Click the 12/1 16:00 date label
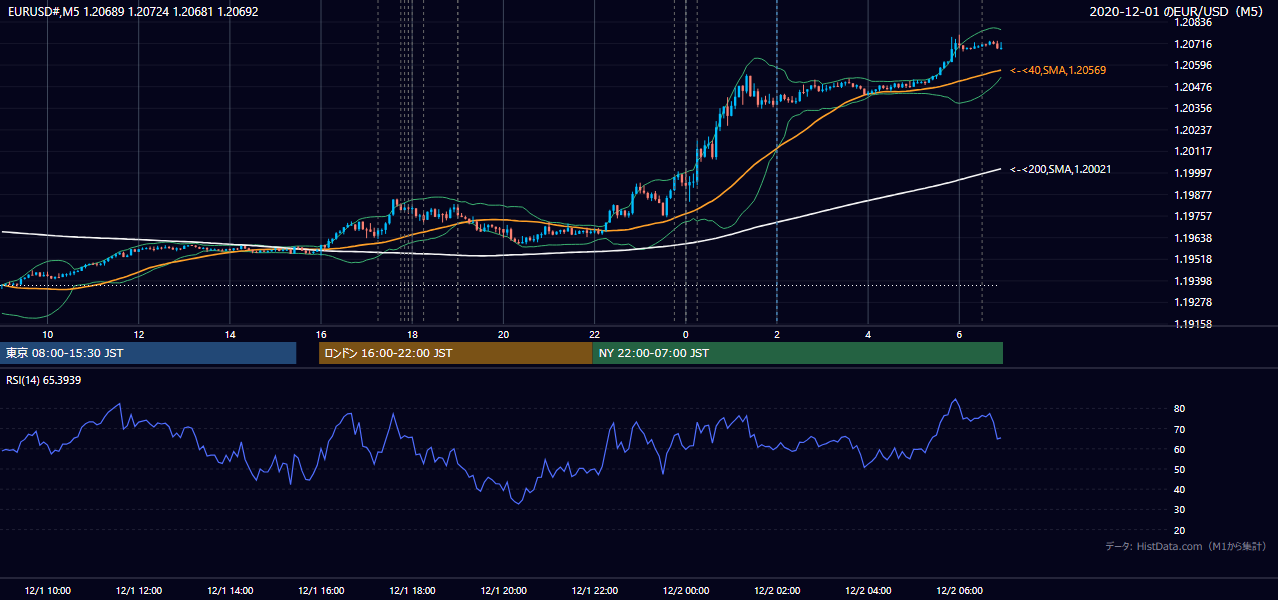Viewport: 1278px width, 600px height. pos(321,590)
